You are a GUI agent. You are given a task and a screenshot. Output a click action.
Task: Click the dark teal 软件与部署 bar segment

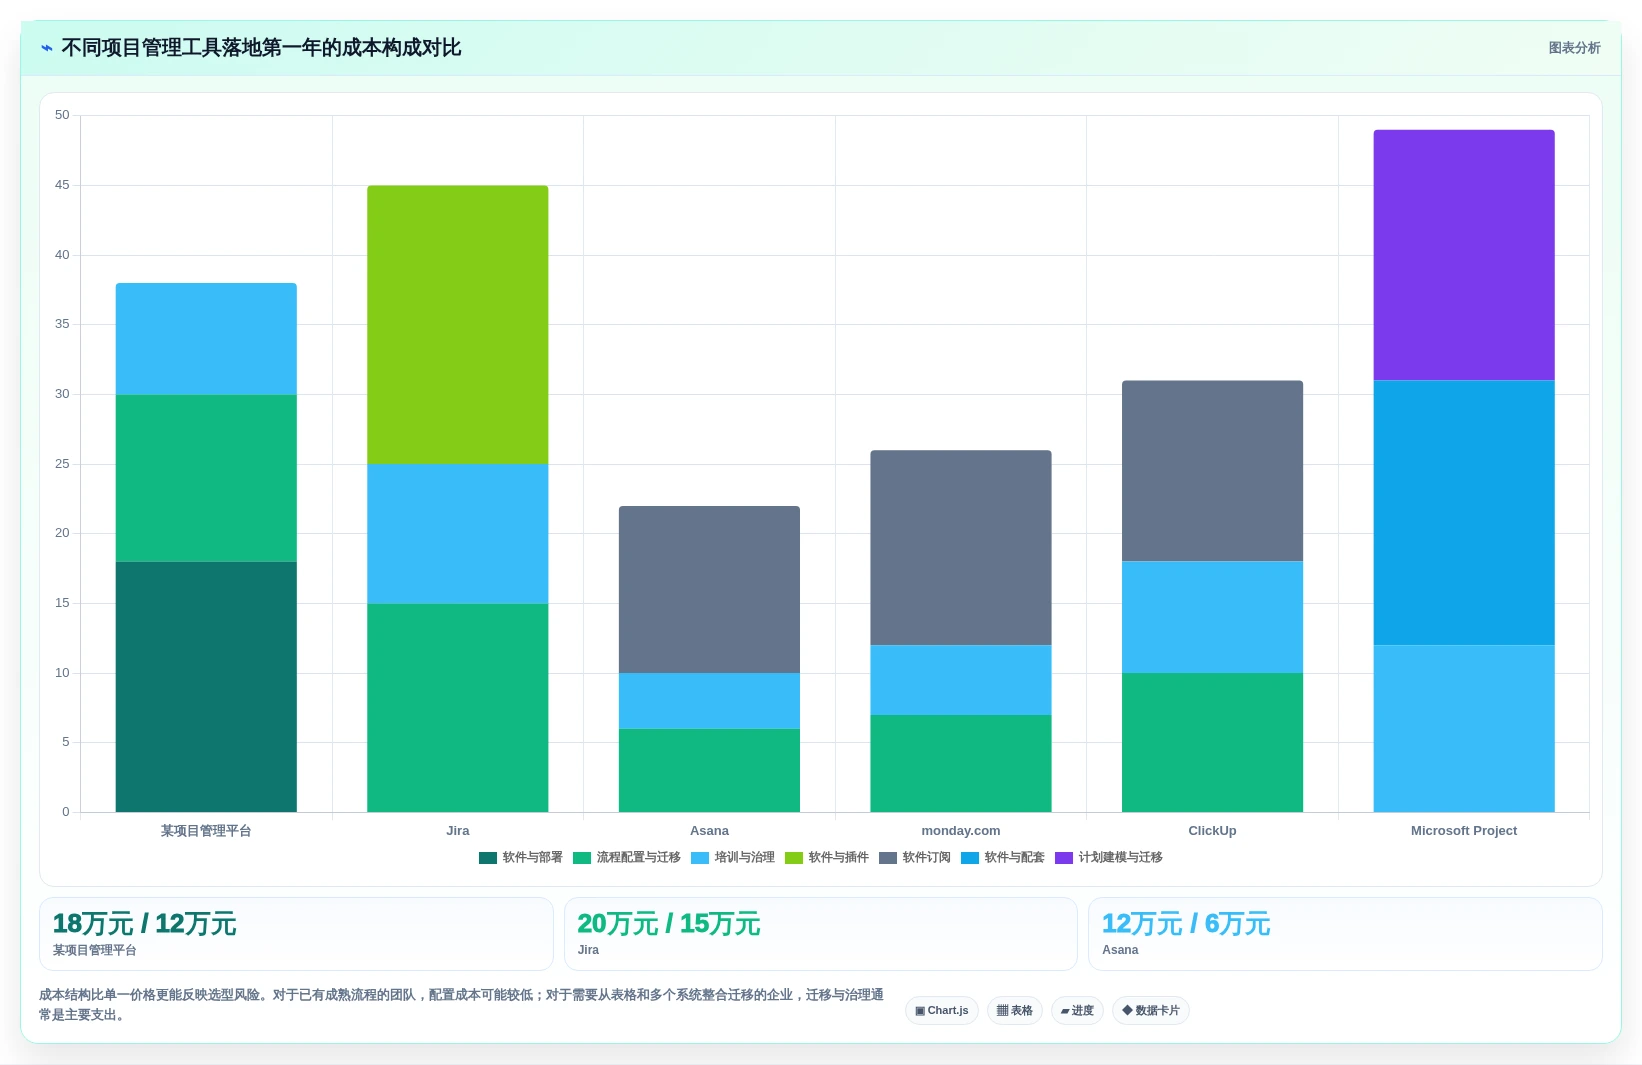[x=206, y=687]
